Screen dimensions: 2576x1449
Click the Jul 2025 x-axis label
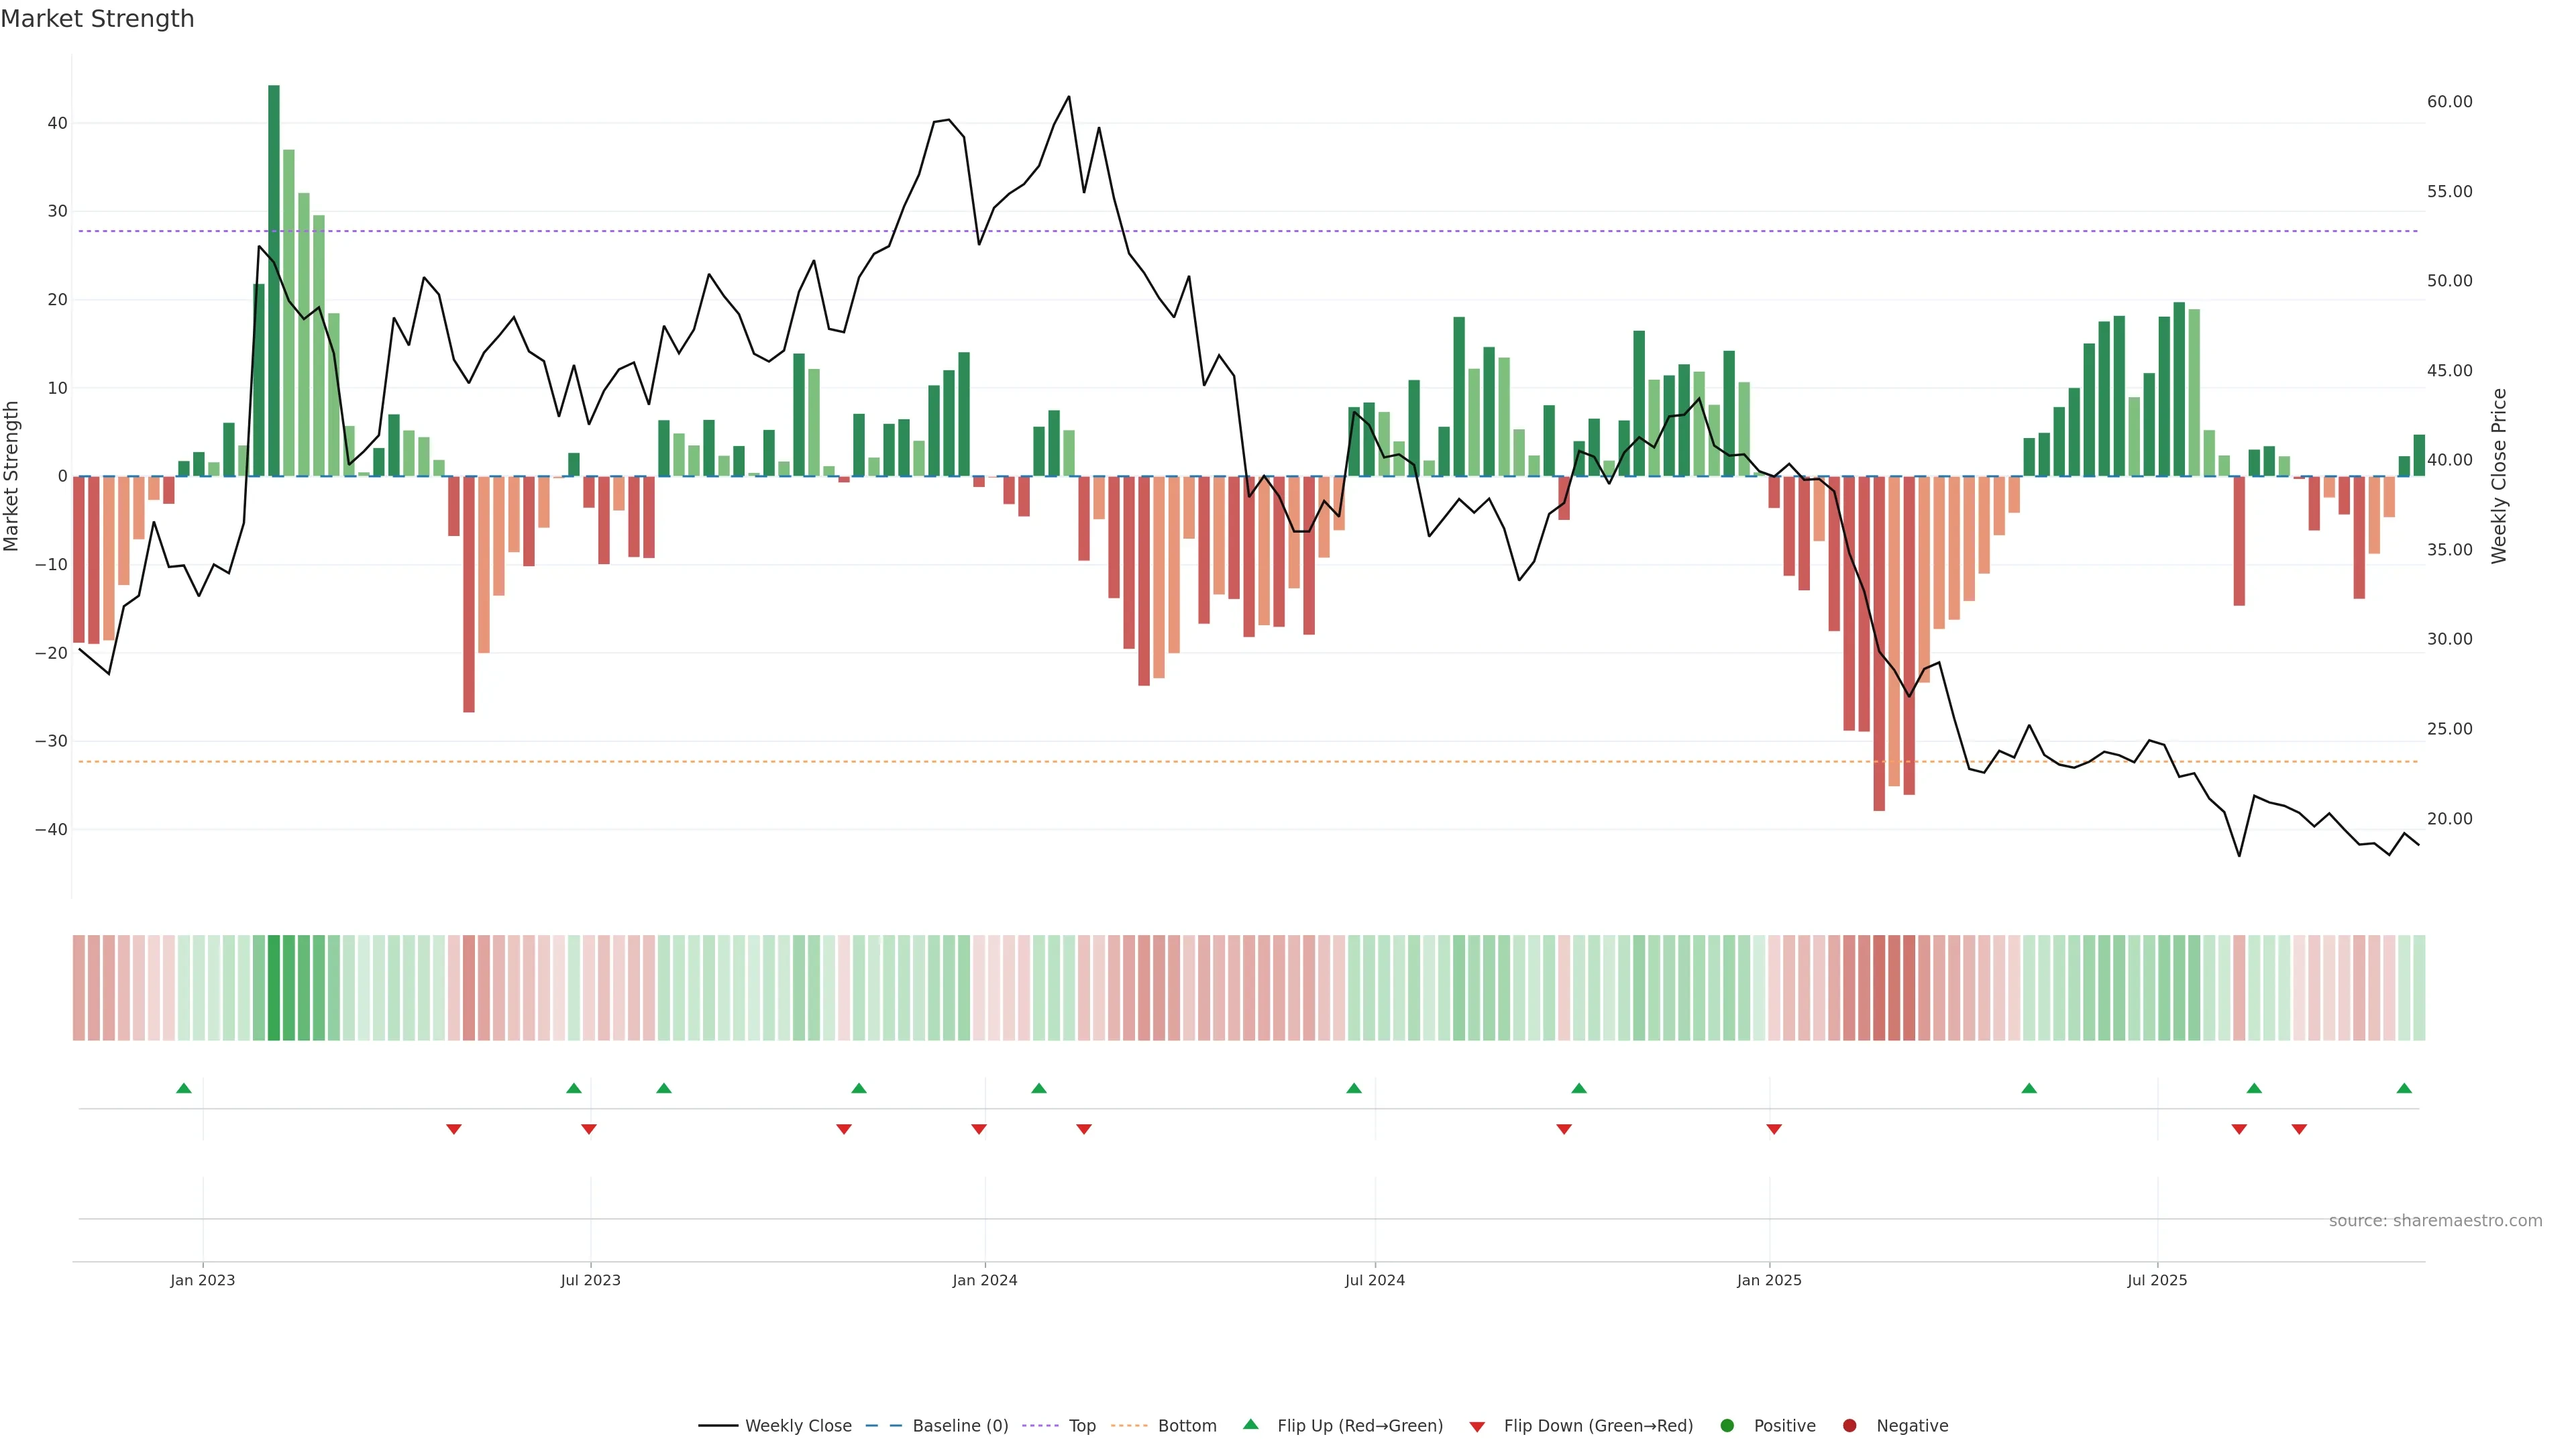coord(2157,1280)
